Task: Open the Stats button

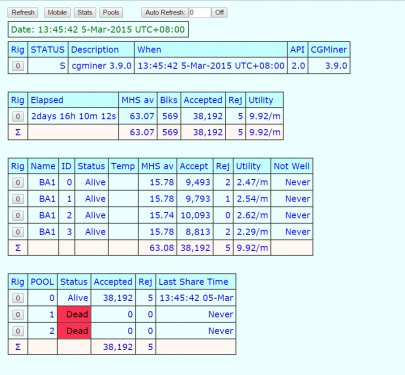Action: click(x=85, y=13)
